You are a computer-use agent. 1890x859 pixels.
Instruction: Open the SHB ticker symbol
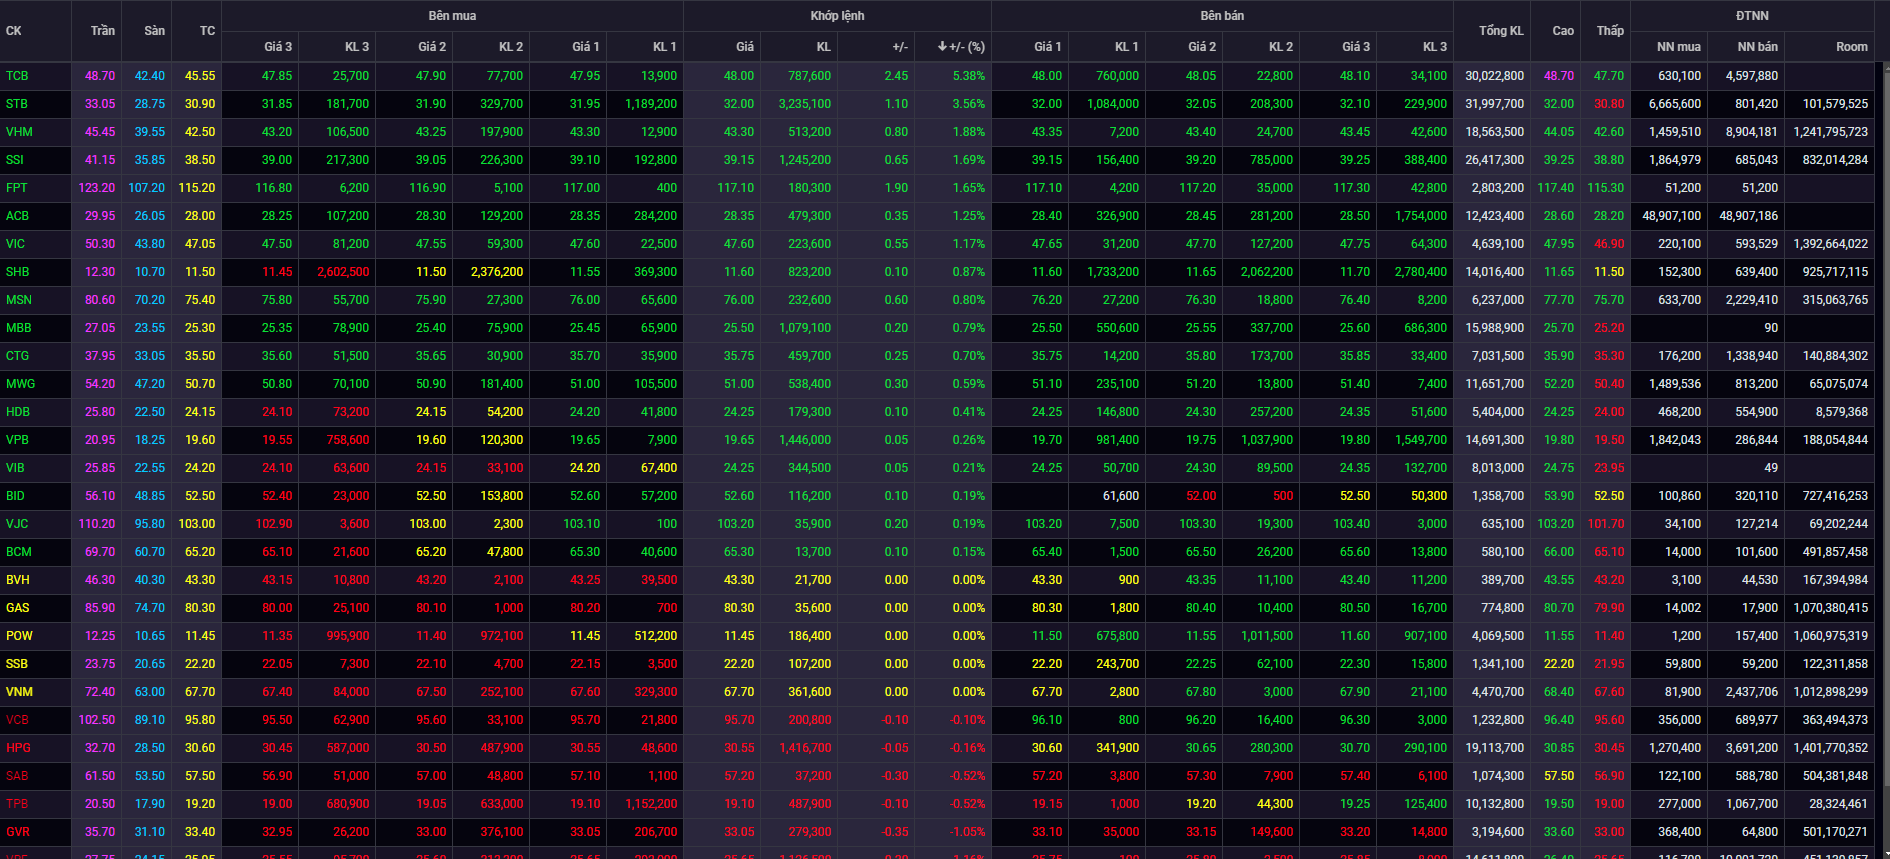tap(17, 272)
